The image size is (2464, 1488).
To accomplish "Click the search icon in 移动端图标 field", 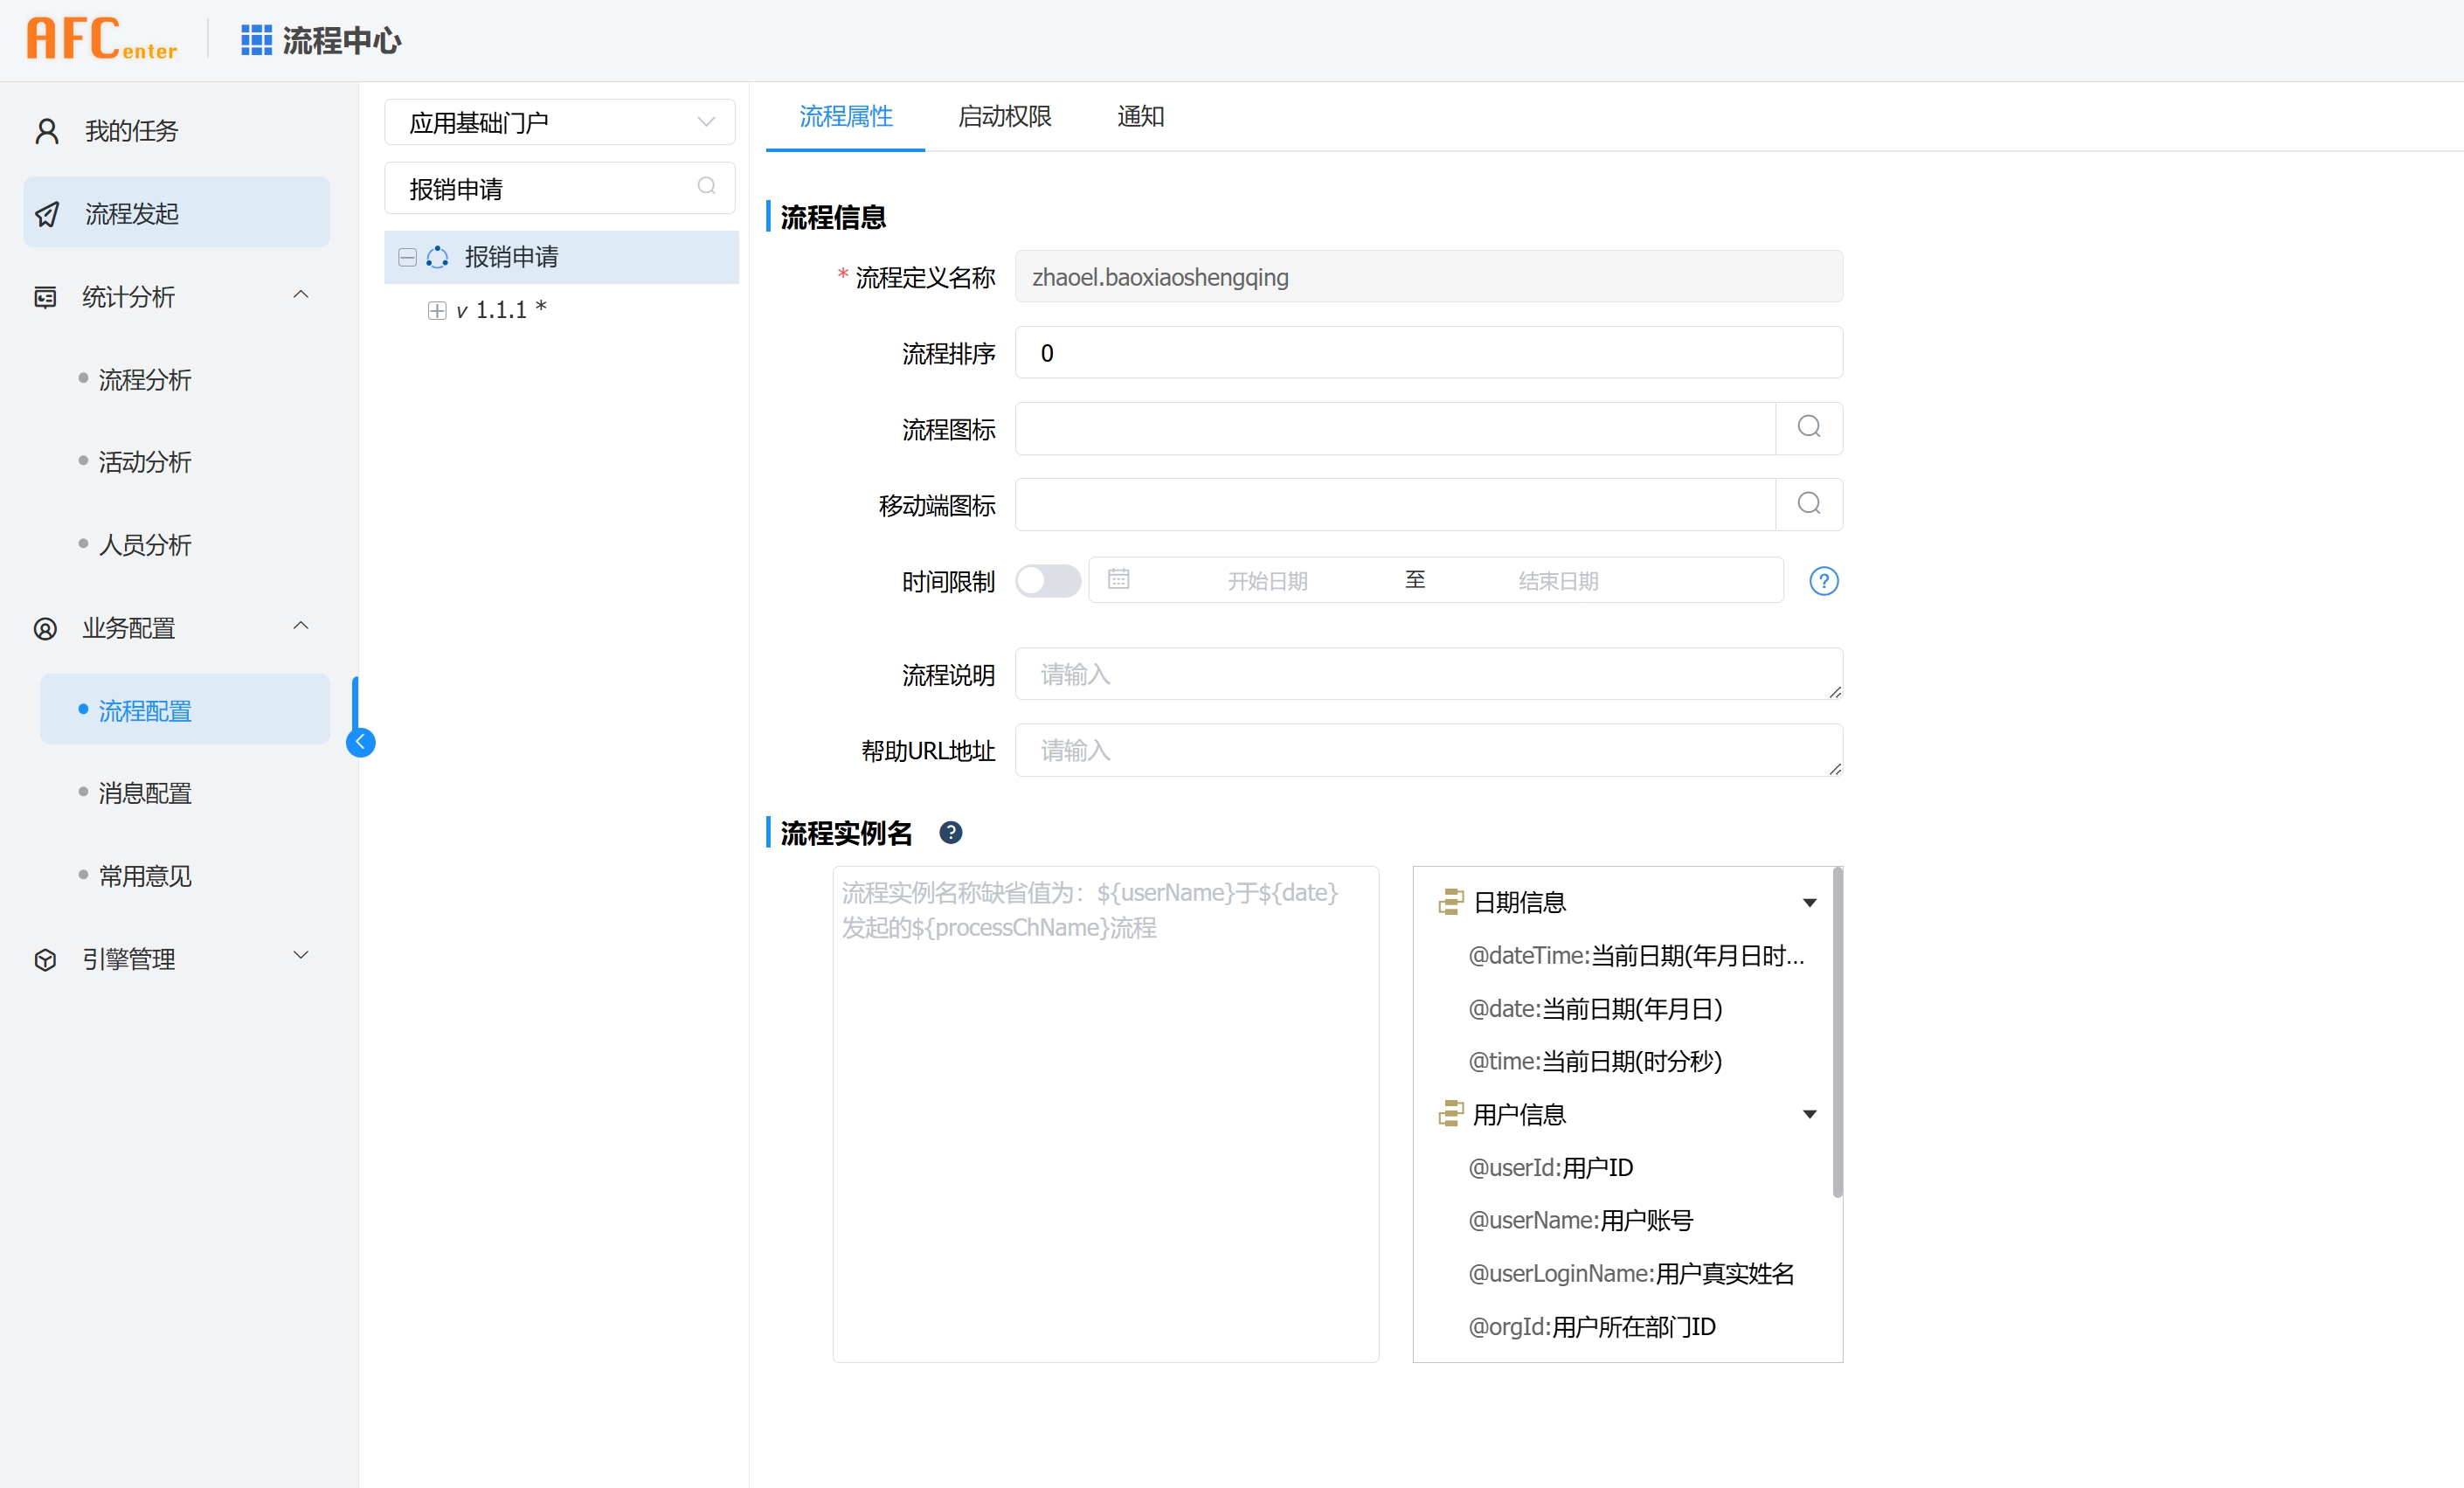I will 1808,504.
